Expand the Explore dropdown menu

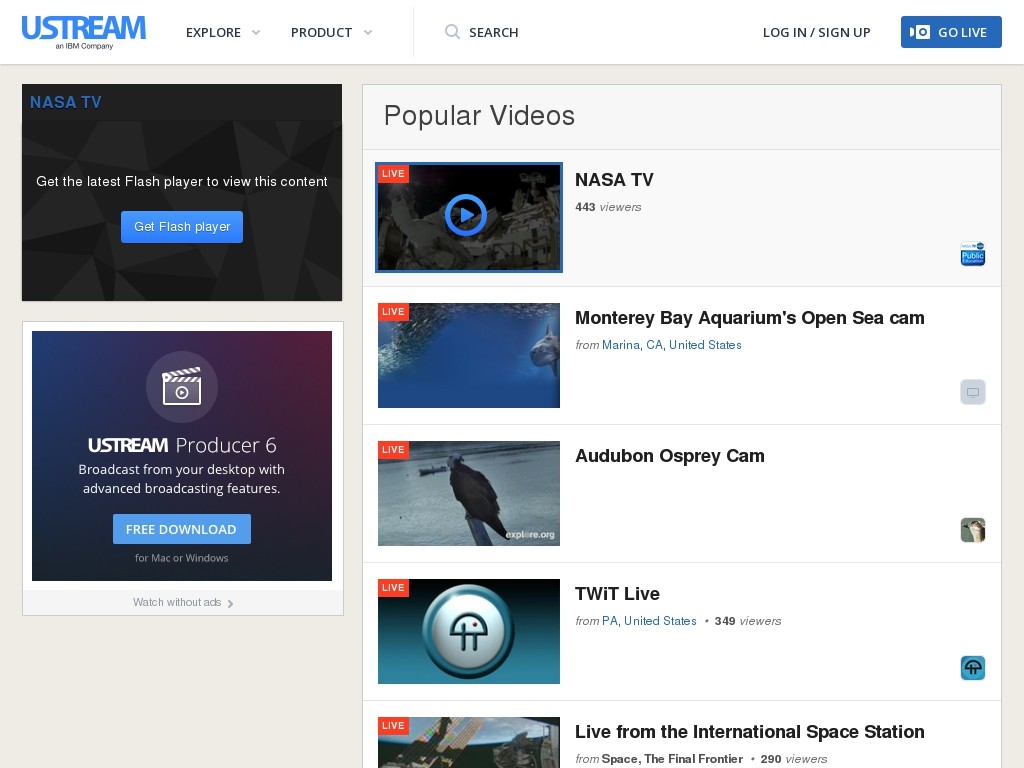(x=256, y=32)
